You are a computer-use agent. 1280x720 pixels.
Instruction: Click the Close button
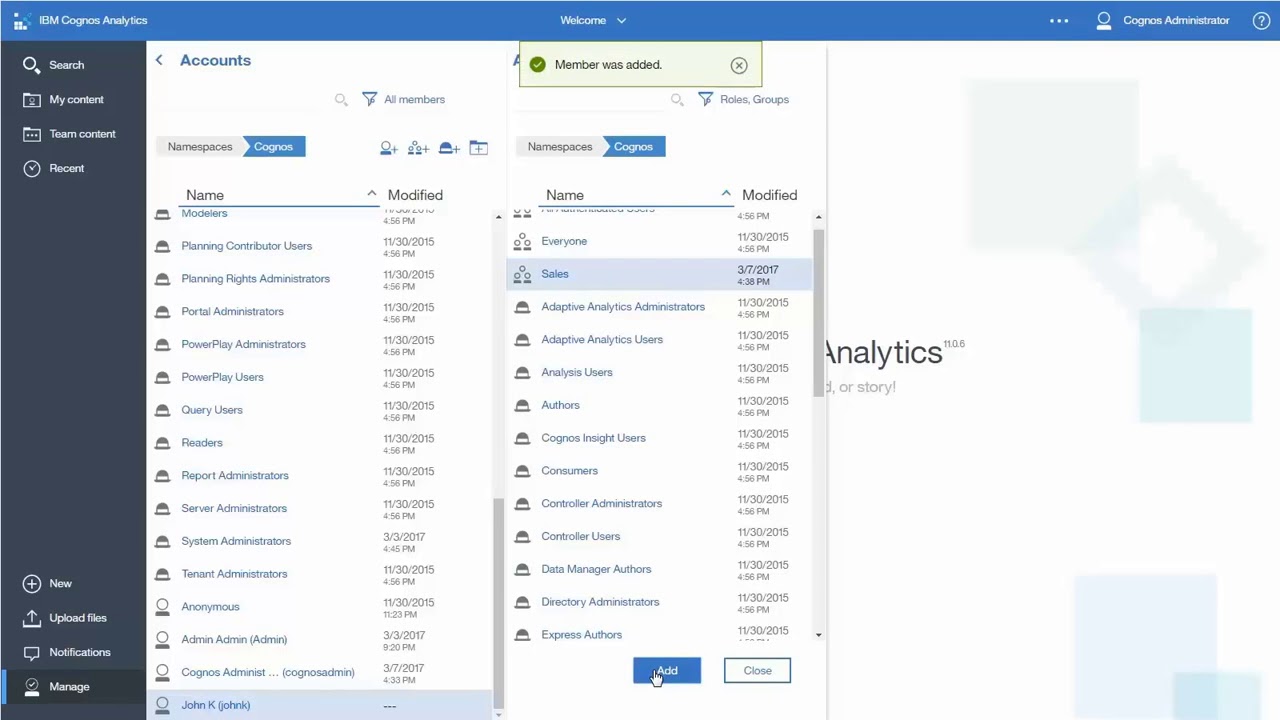coord(757,671)
